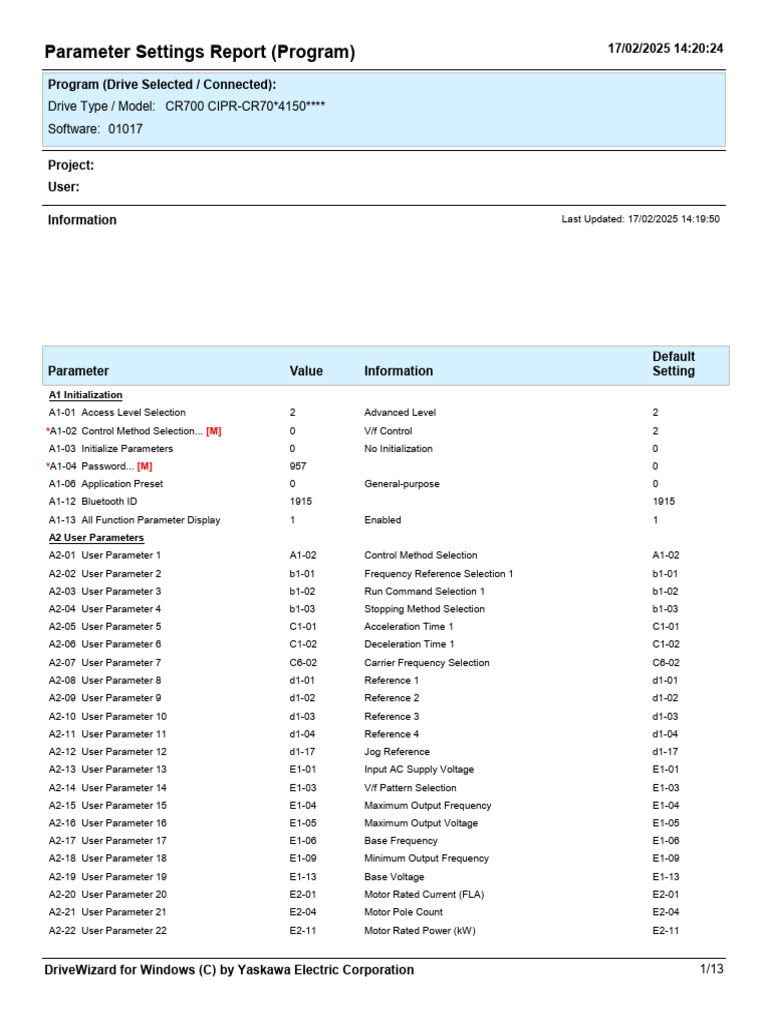Viewport: 768px width, 1024px height.
Task: Select the 'A1-01 Access Level Selection' row
Action: click(385, 413)
